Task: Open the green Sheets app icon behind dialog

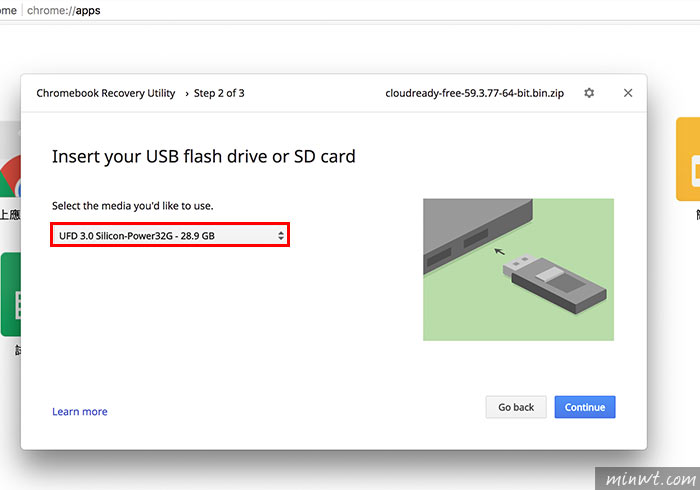Action: coord(11,295)
